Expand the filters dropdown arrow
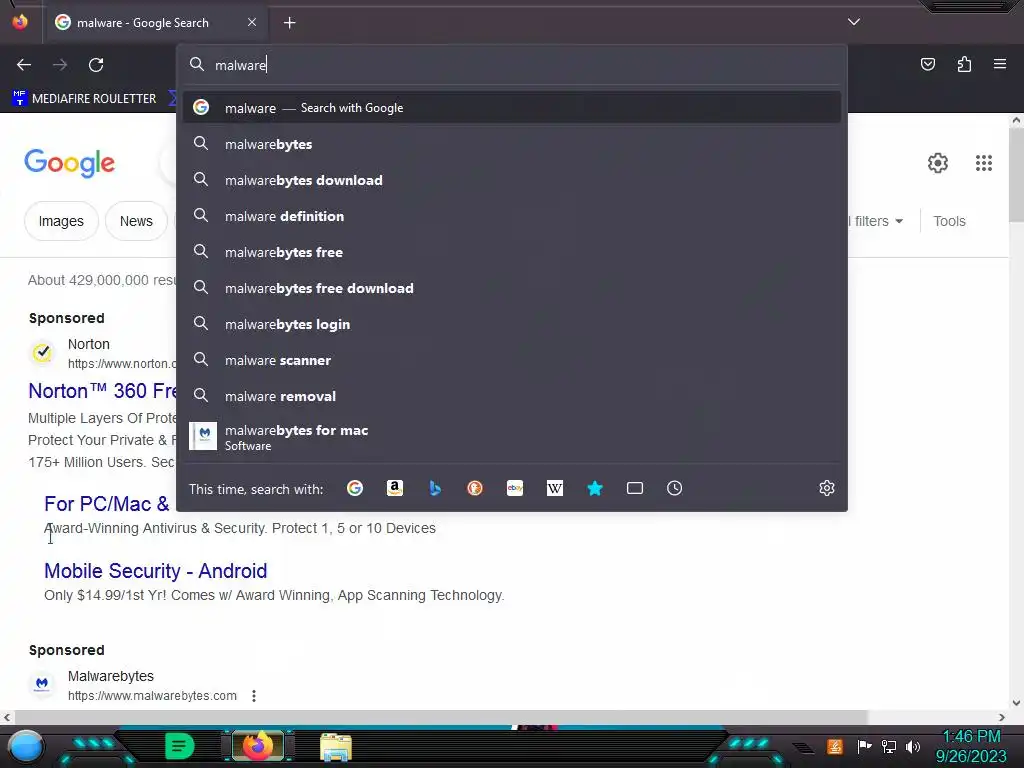 tap(899, 221)
